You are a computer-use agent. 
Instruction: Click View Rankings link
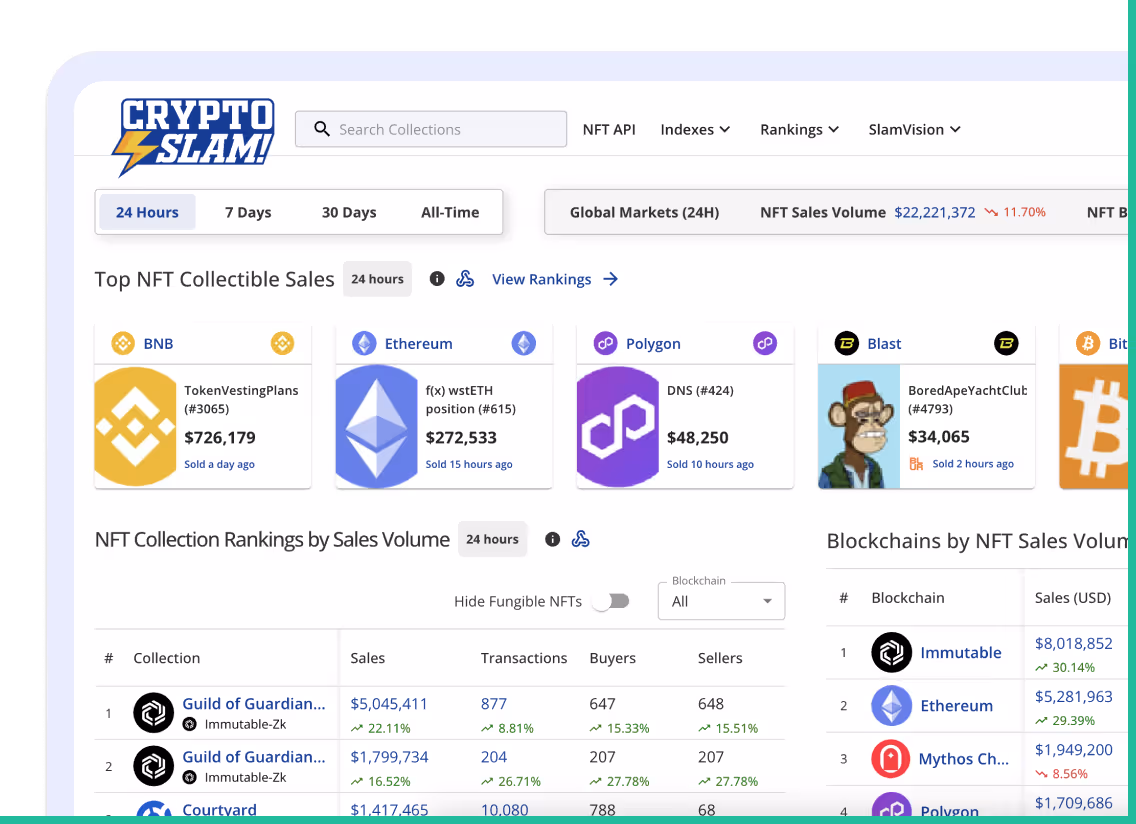[541, 279]
